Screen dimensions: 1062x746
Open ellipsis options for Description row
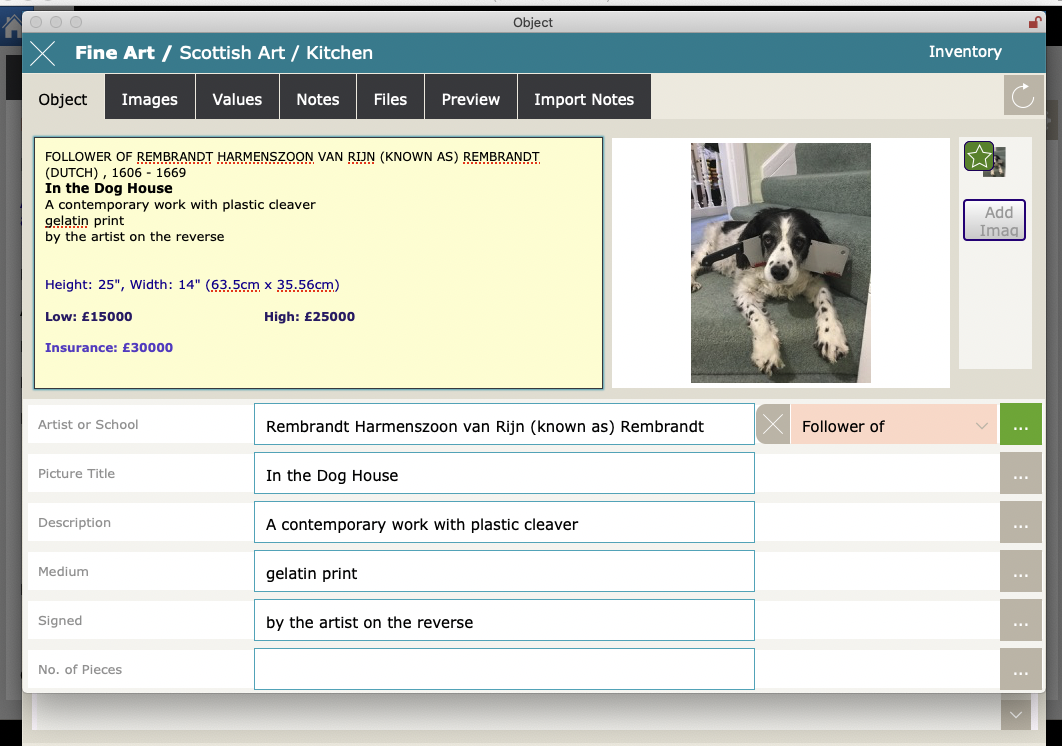tap(1020, 523)
